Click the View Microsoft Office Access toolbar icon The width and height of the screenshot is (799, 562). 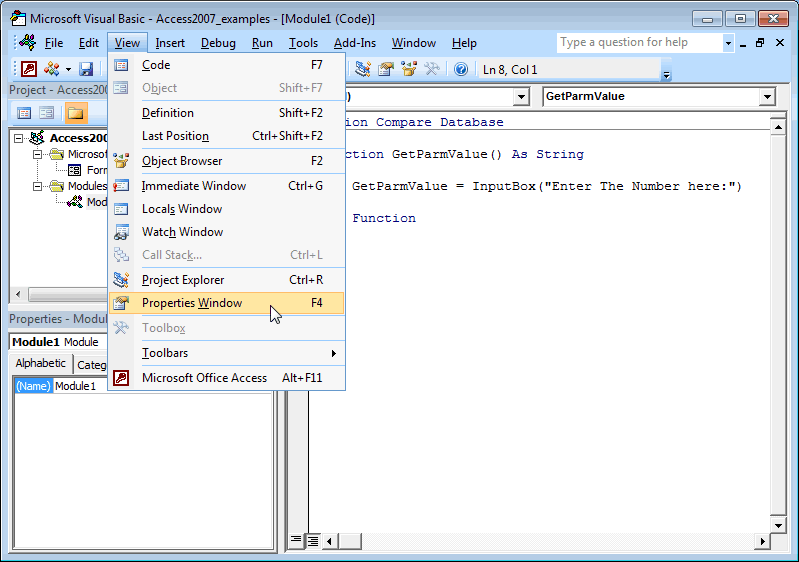[29, 69]
